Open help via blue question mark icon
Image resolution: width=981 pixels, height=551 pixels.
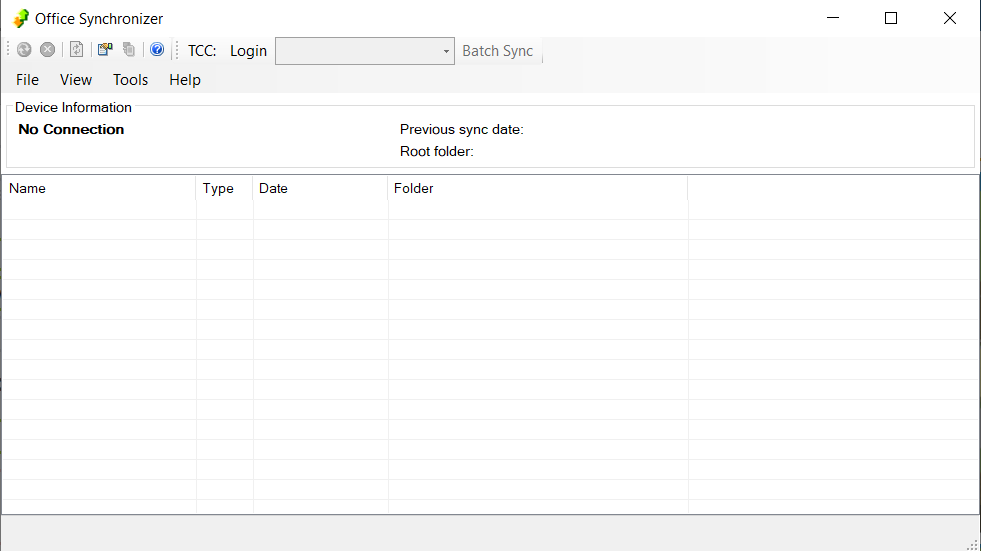click(157, 49)
